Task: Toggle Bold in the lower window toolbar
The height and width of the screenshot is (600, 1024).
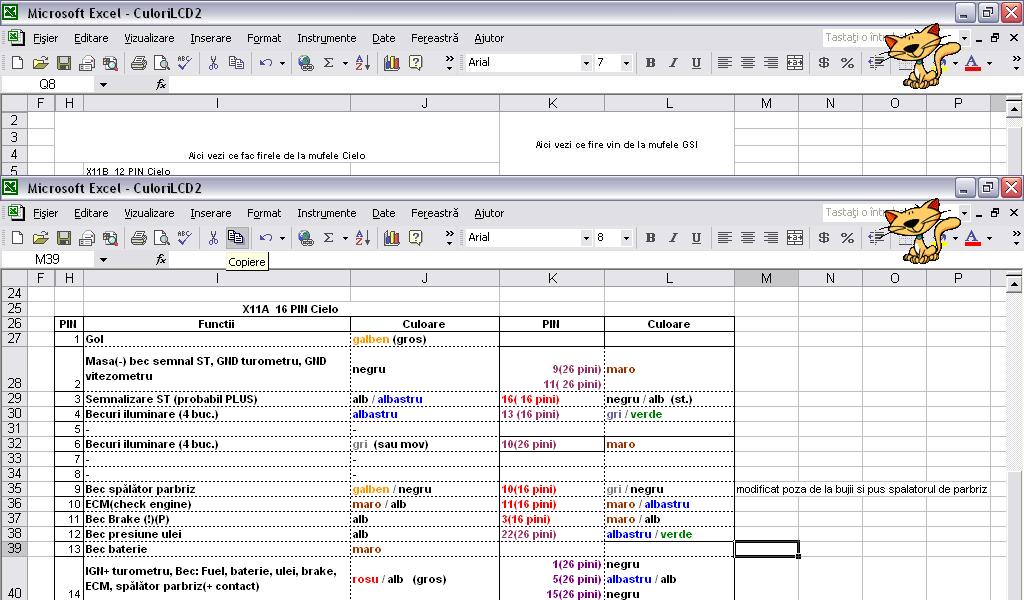Action: pos(650,238)
